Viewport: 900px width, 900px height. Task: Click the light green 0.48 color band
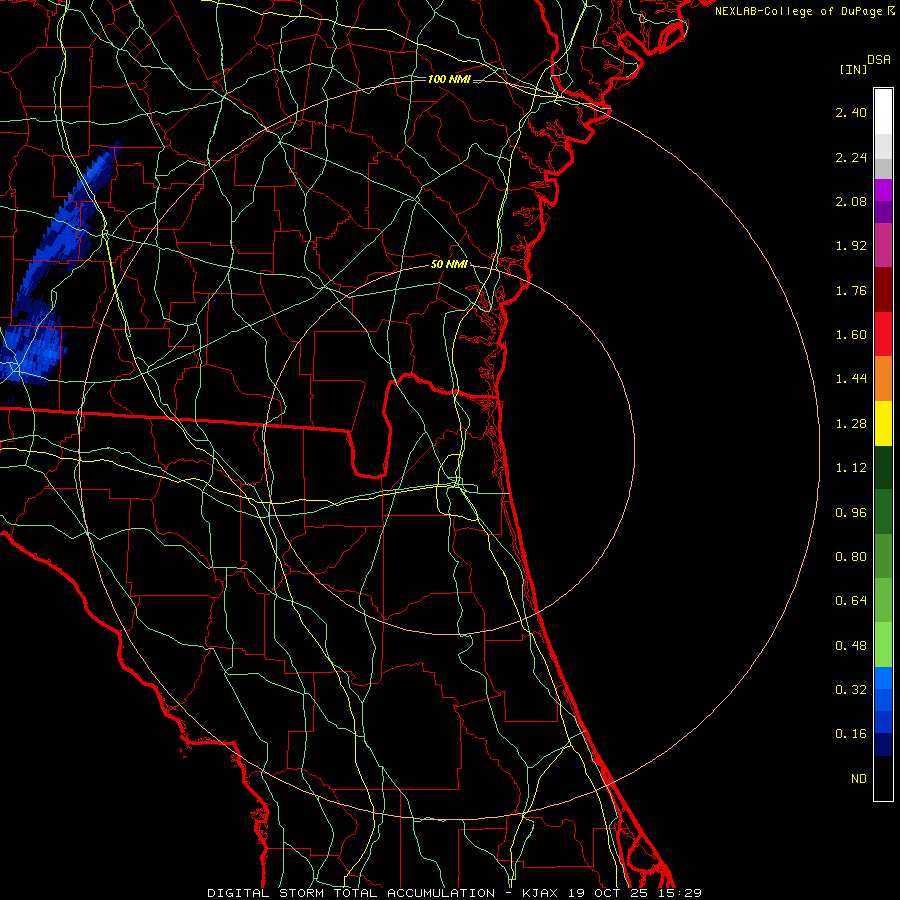883,645
